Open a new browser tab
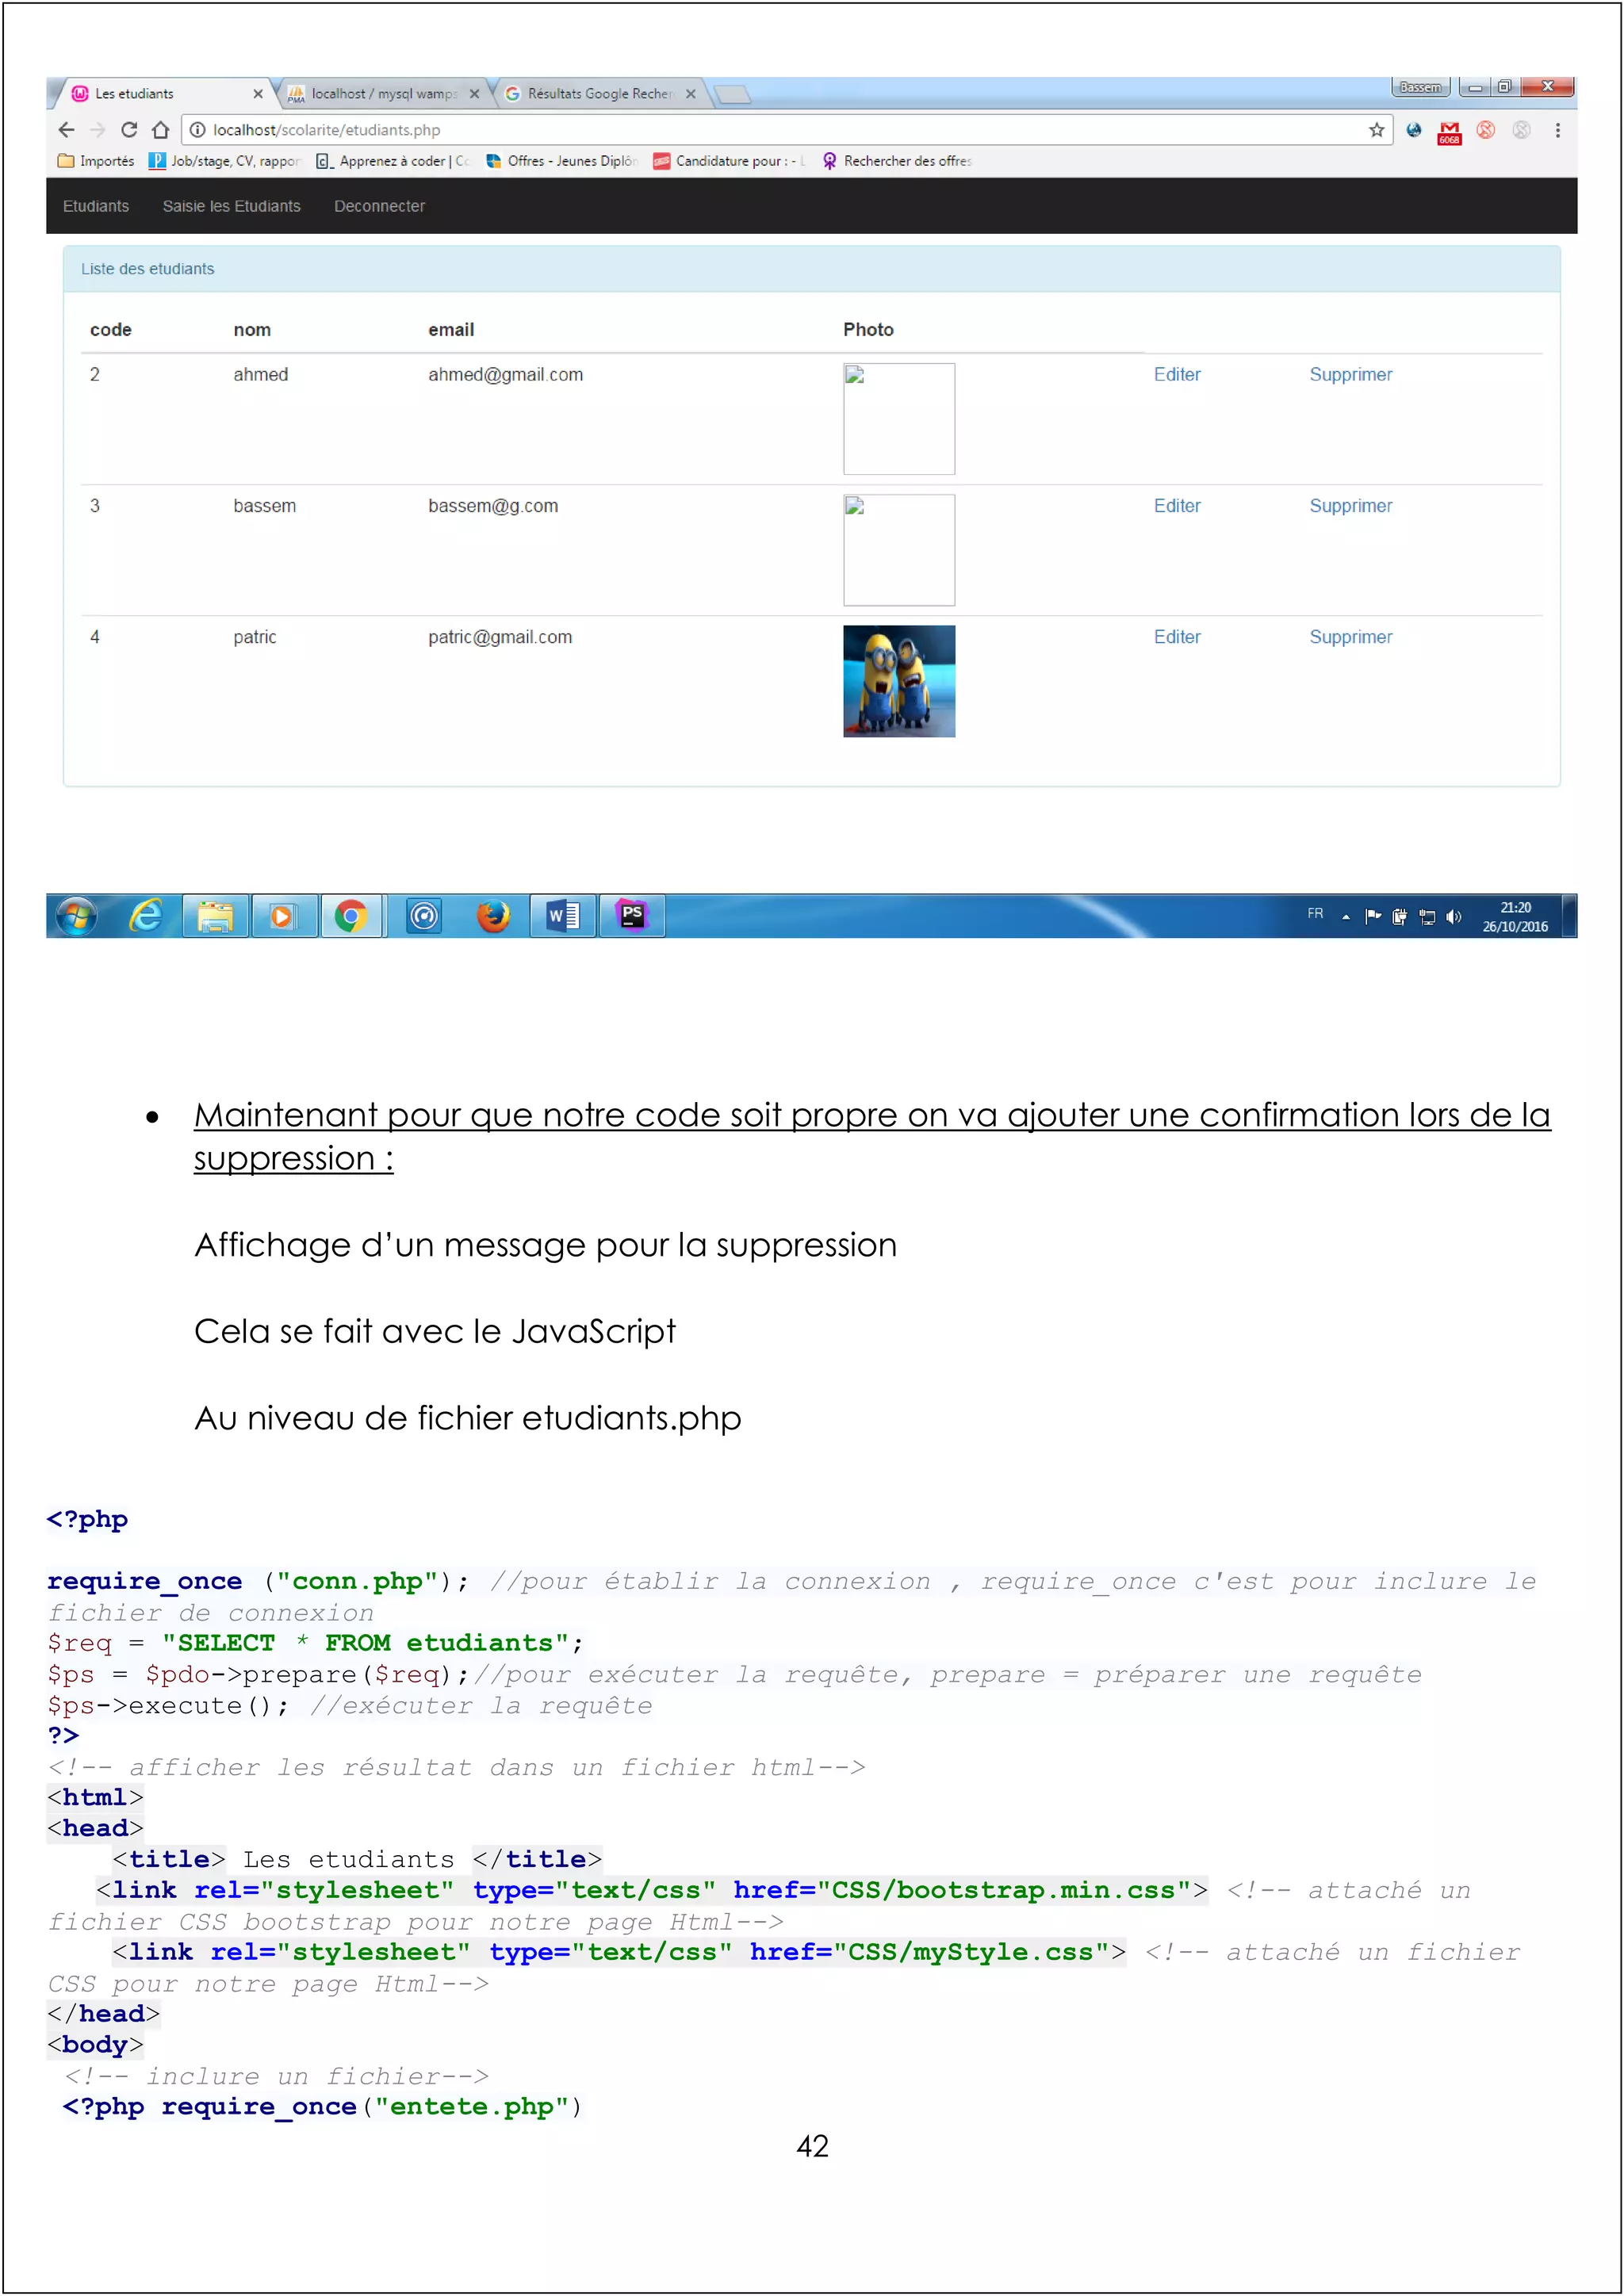 point(733,95)
